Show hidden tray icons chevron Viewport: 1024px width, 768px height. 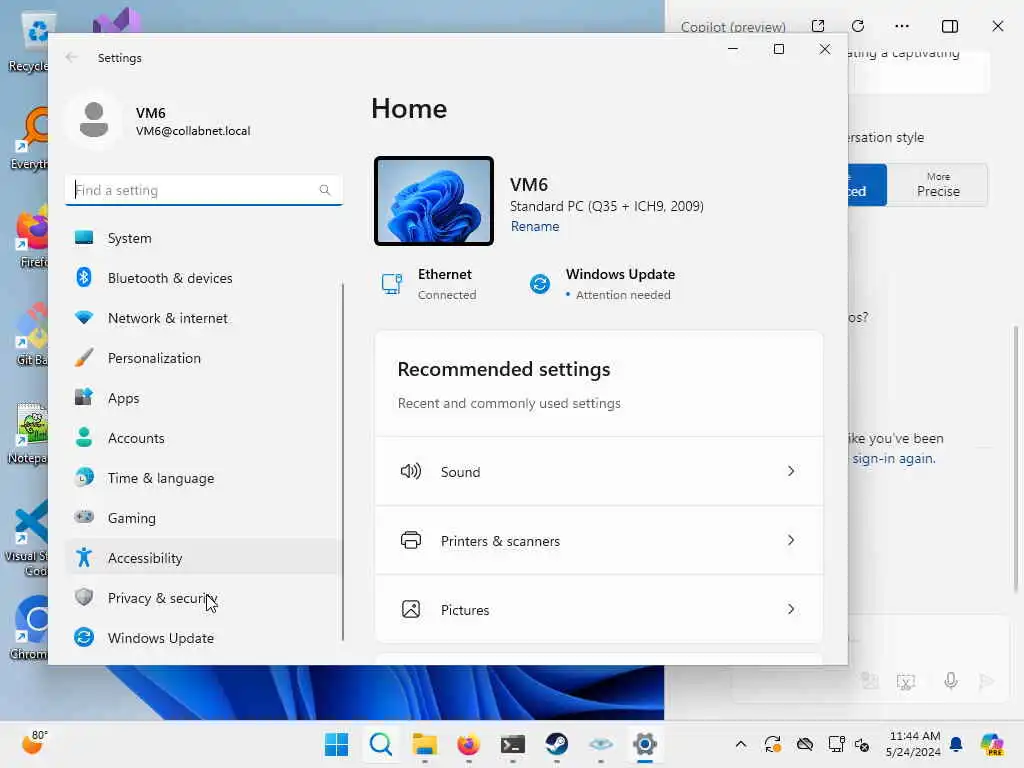[741, 744]
